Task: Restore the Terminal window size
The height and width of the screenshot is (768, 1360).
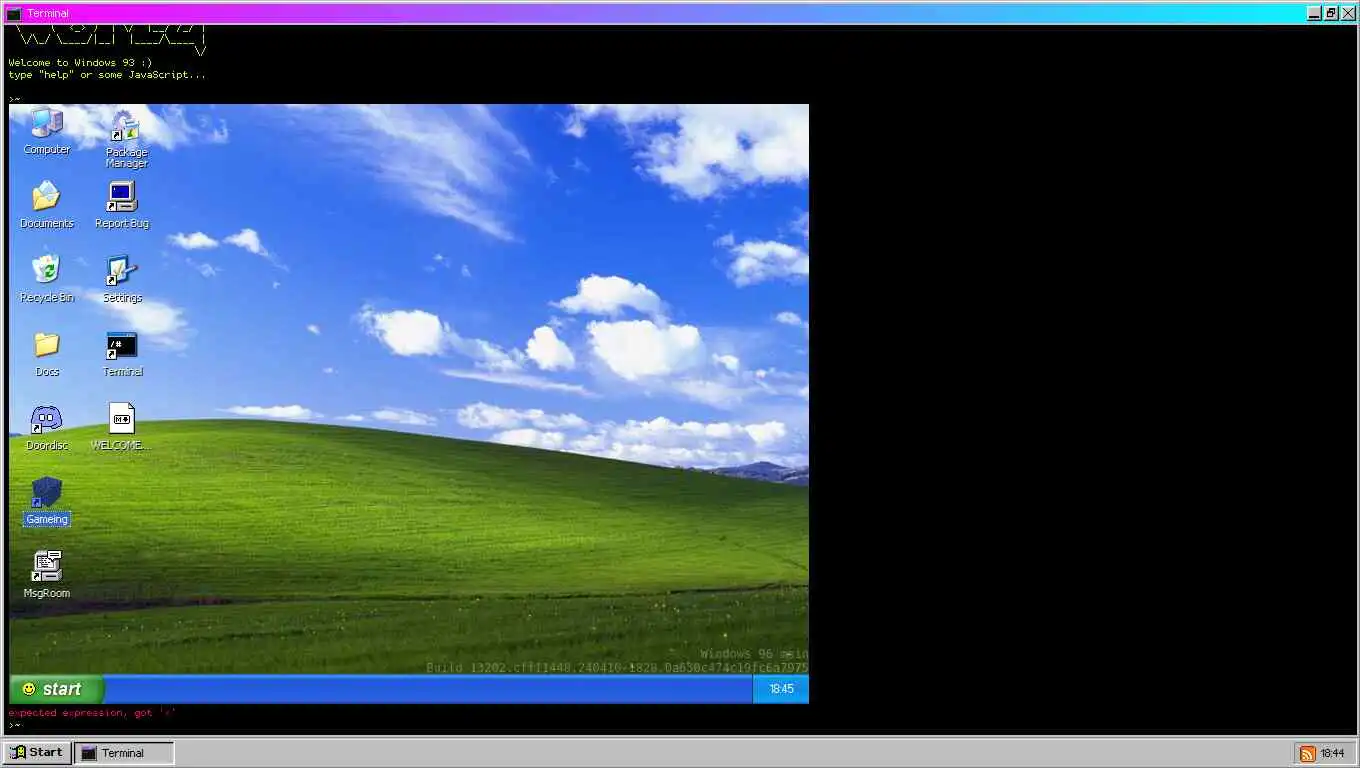Action: 1331,13
